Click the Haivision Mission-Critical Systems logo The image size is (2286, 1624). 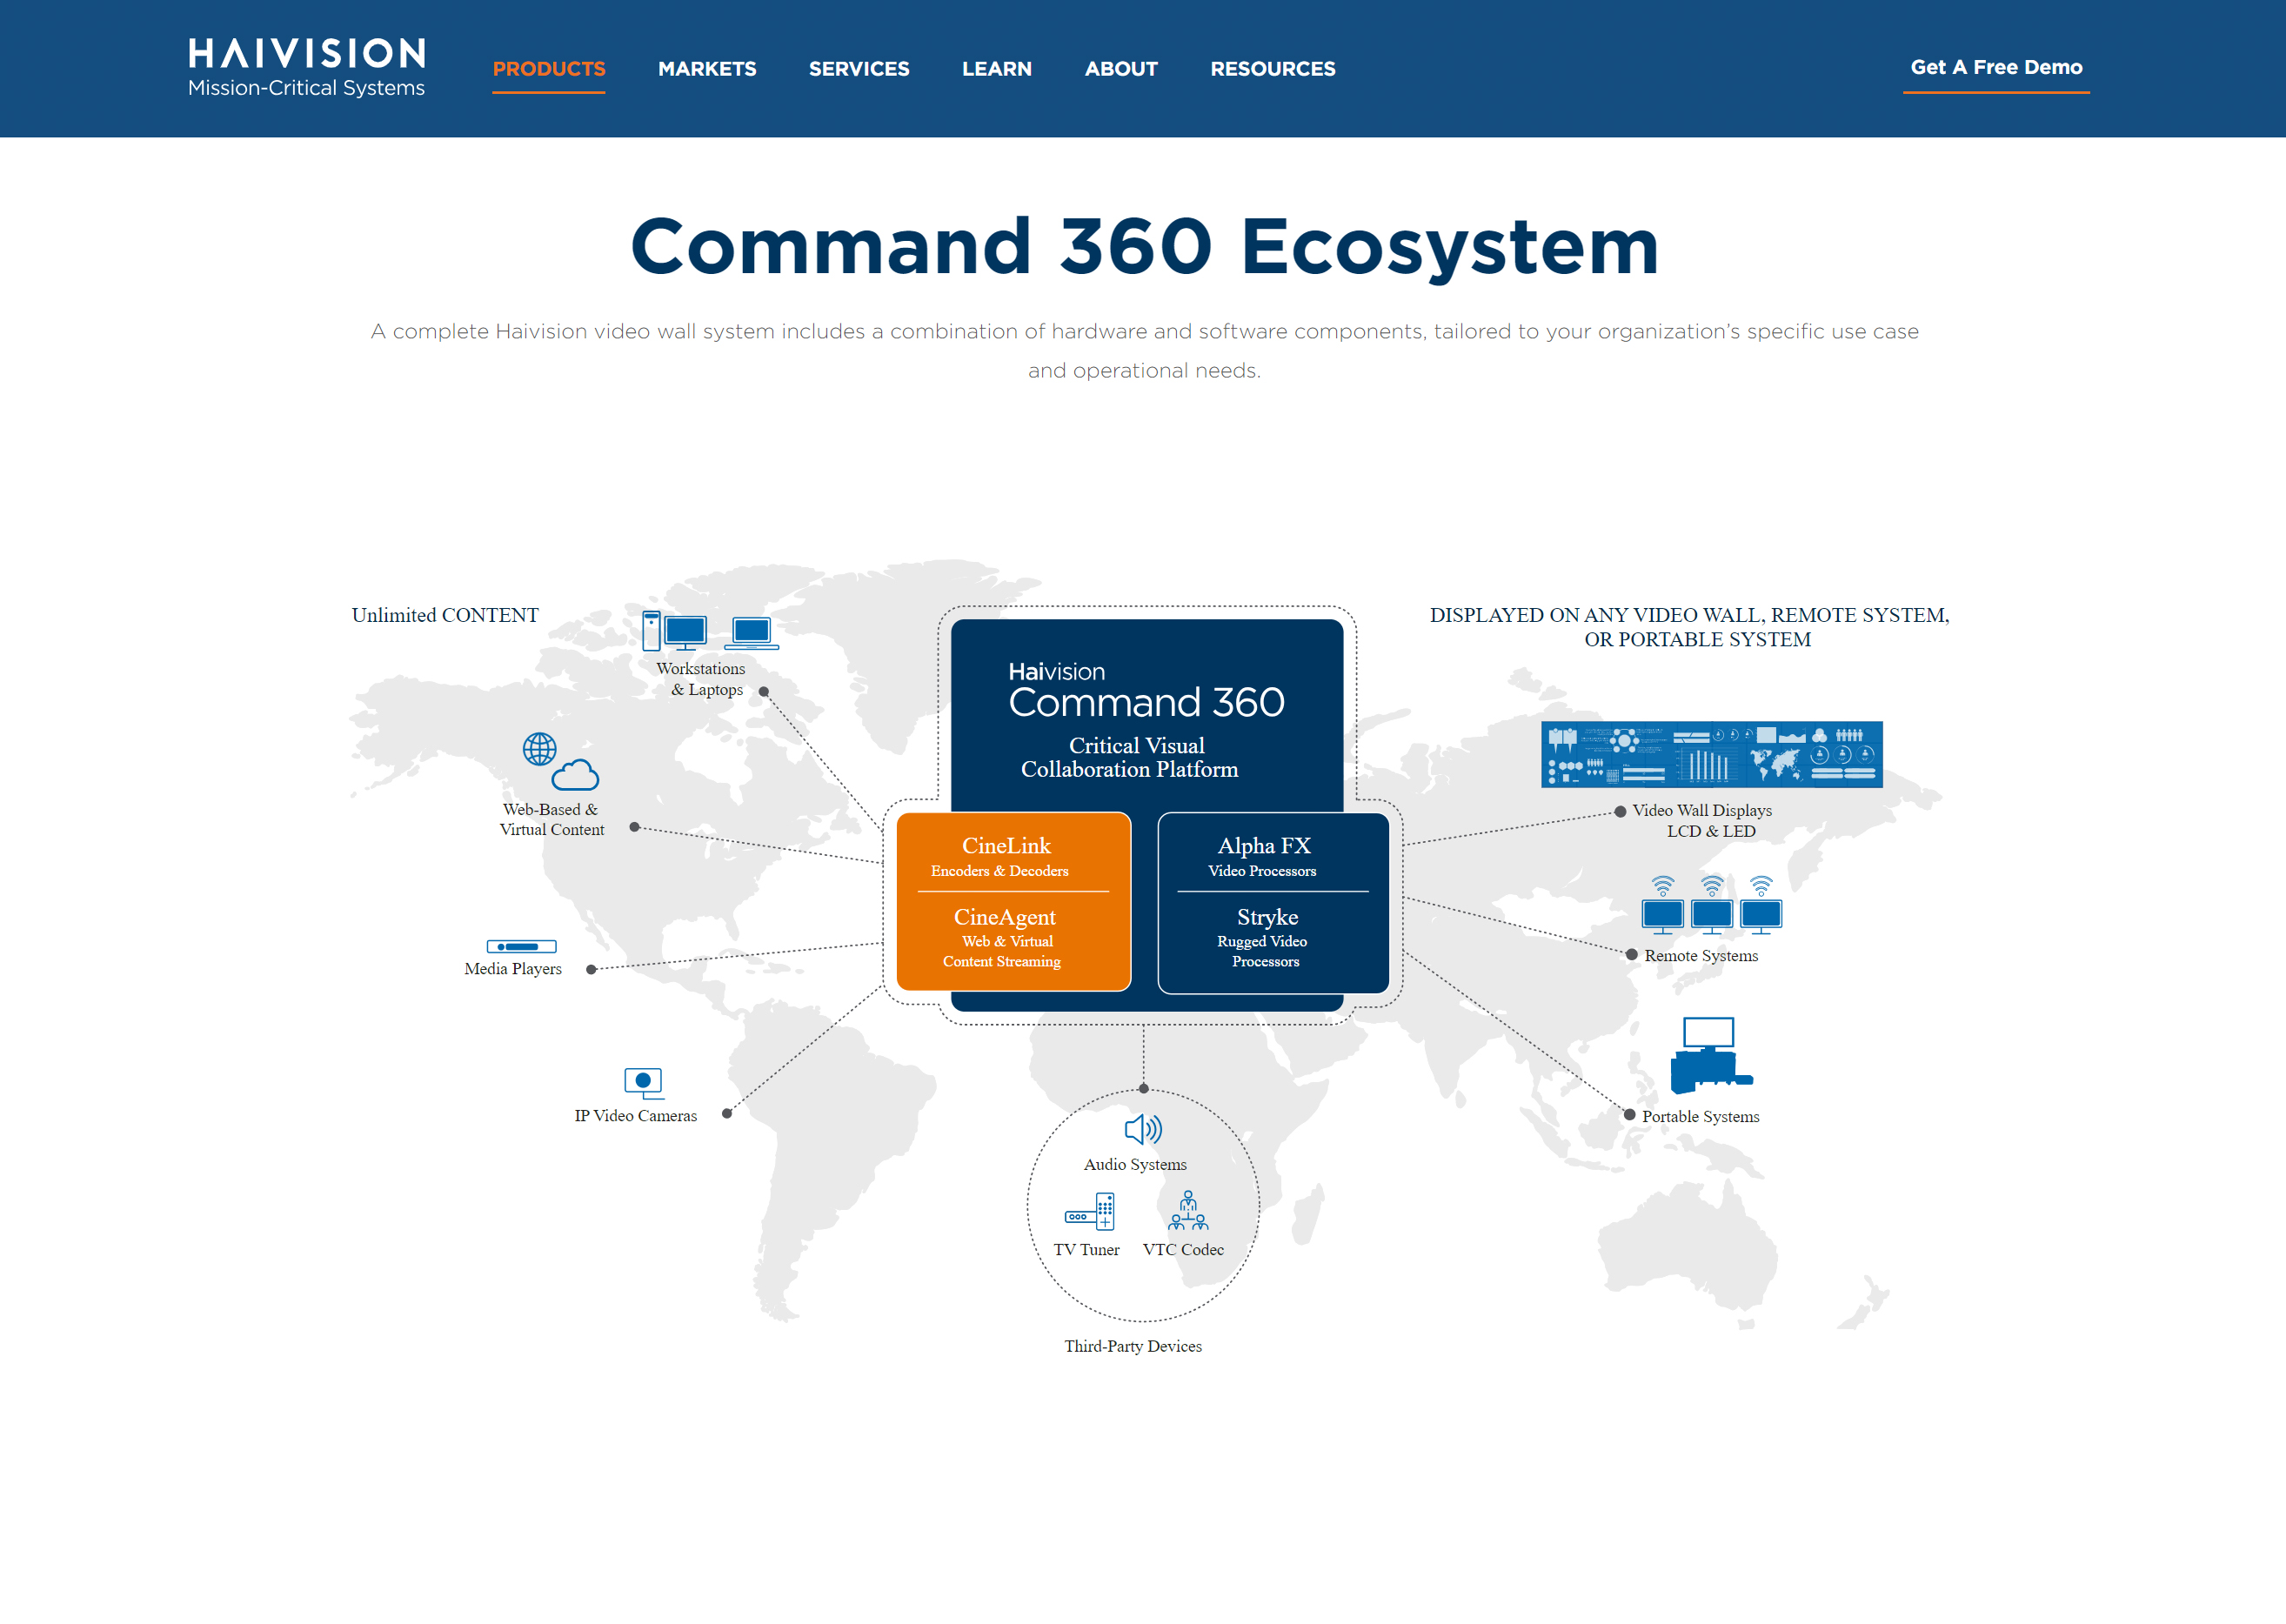point(306,68)
